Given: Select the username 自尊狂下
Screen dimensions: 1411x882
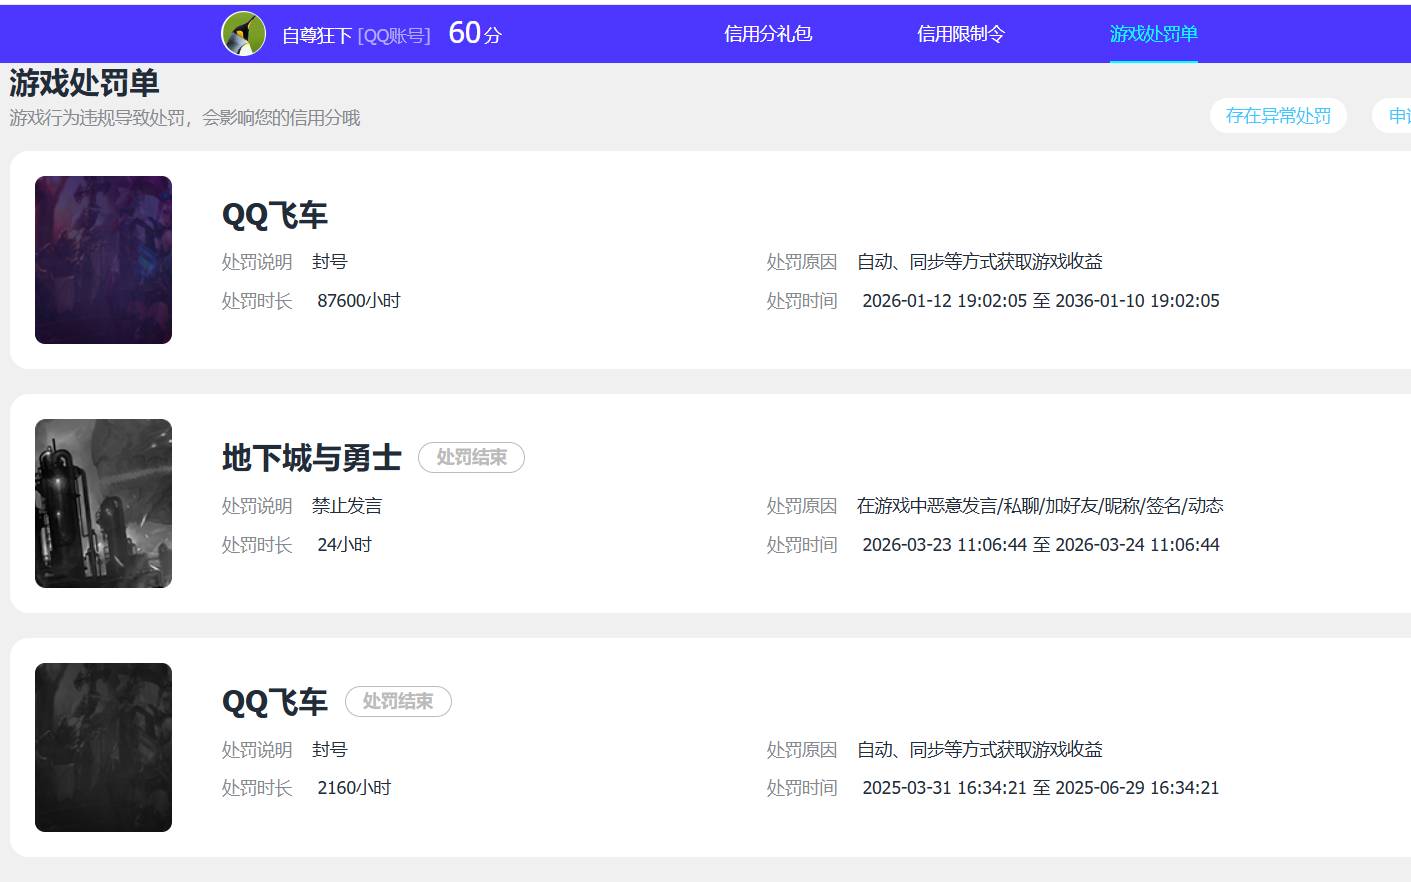Looking at the screenshot, I should pyautogui.click(x=317, y=36).
